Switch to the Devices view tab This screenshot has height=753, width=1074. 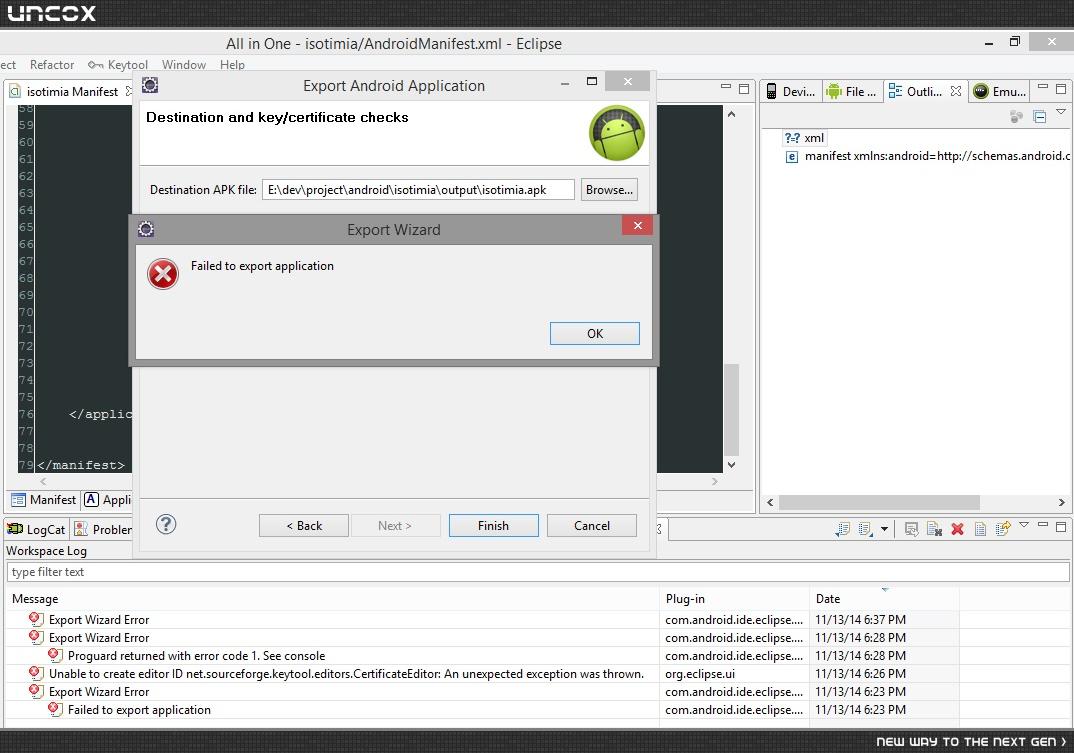pyautogui.click(x=790, y=91)
